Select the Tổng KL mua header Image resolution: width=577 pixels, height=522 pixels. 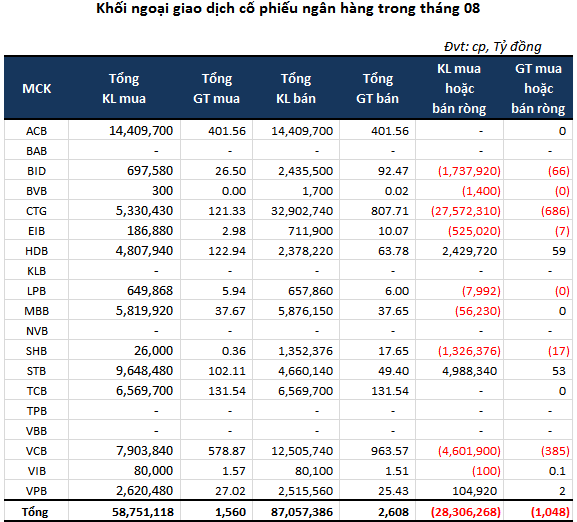[x=124, y=89]
